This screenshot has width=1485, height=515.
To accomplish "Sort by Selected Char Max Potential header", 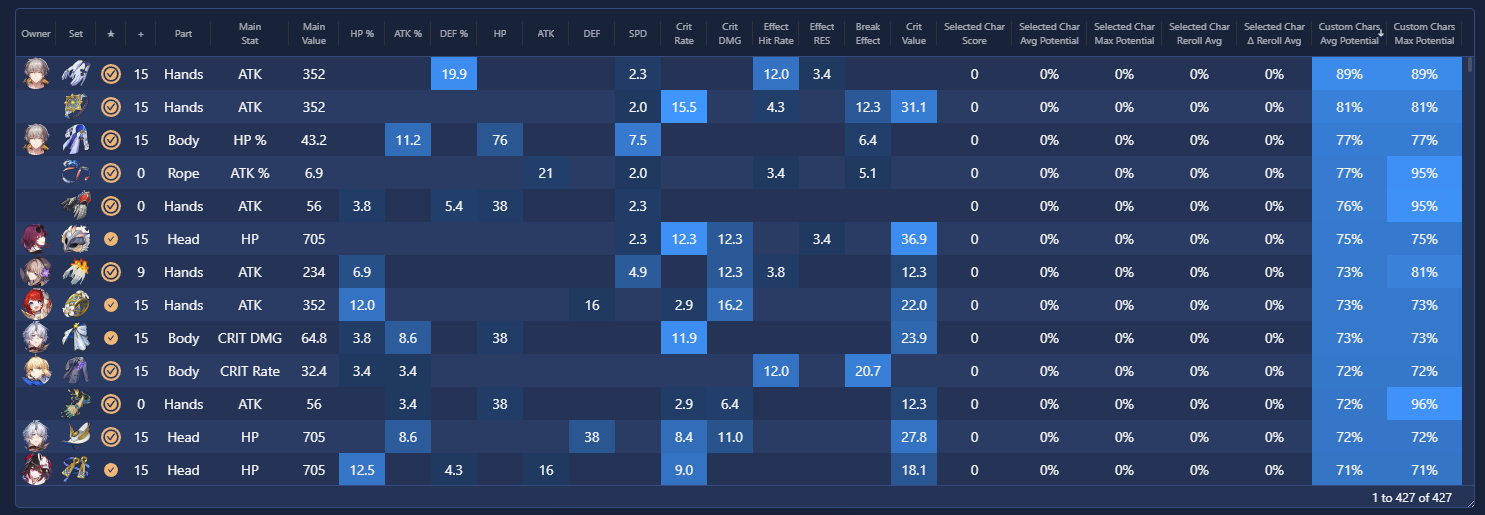I will 1124,33.
